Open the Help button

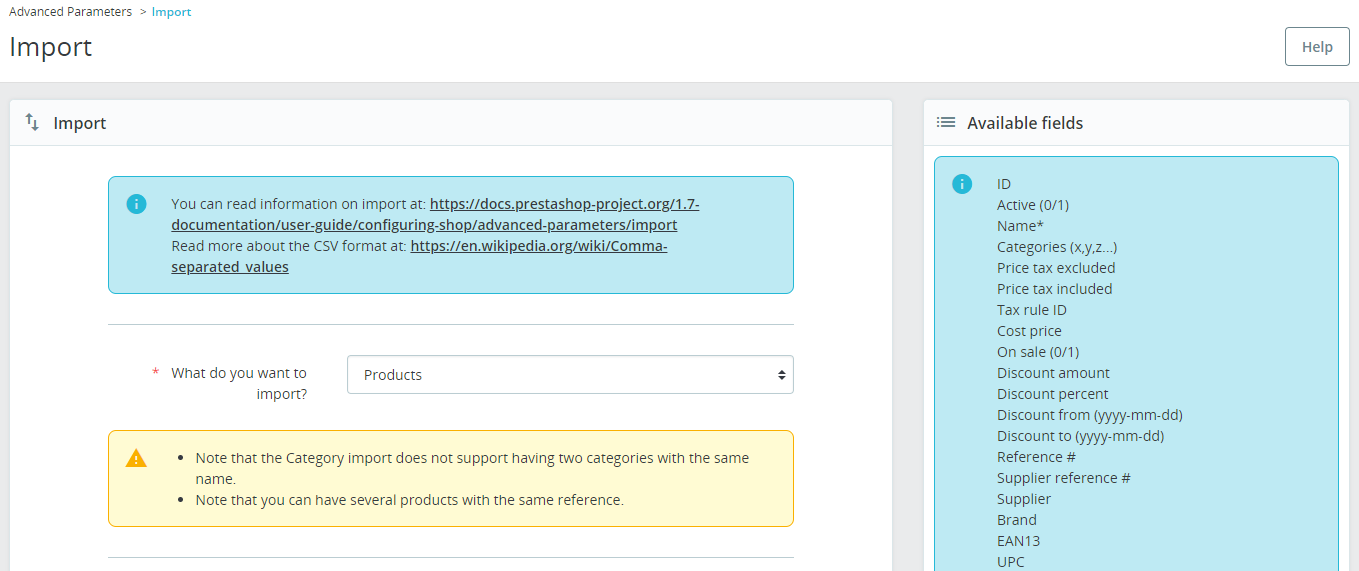(1317, 47)
